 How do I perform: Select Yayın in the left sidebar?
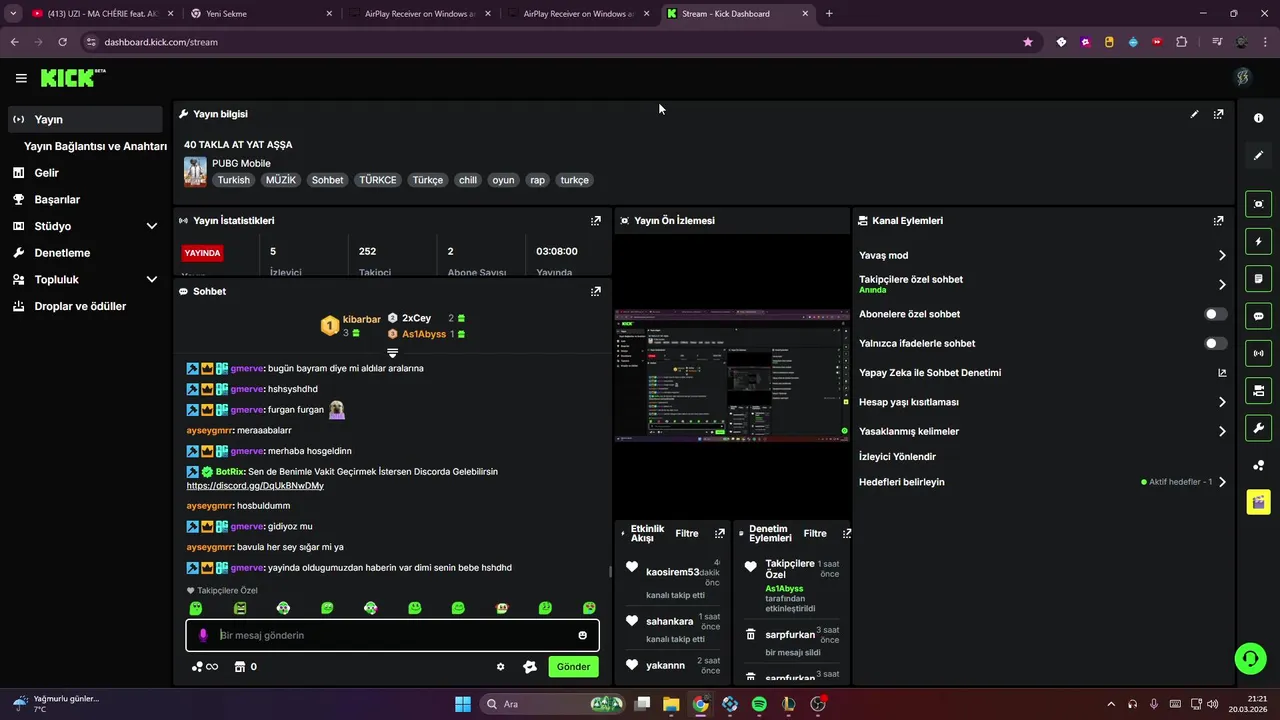84,119
